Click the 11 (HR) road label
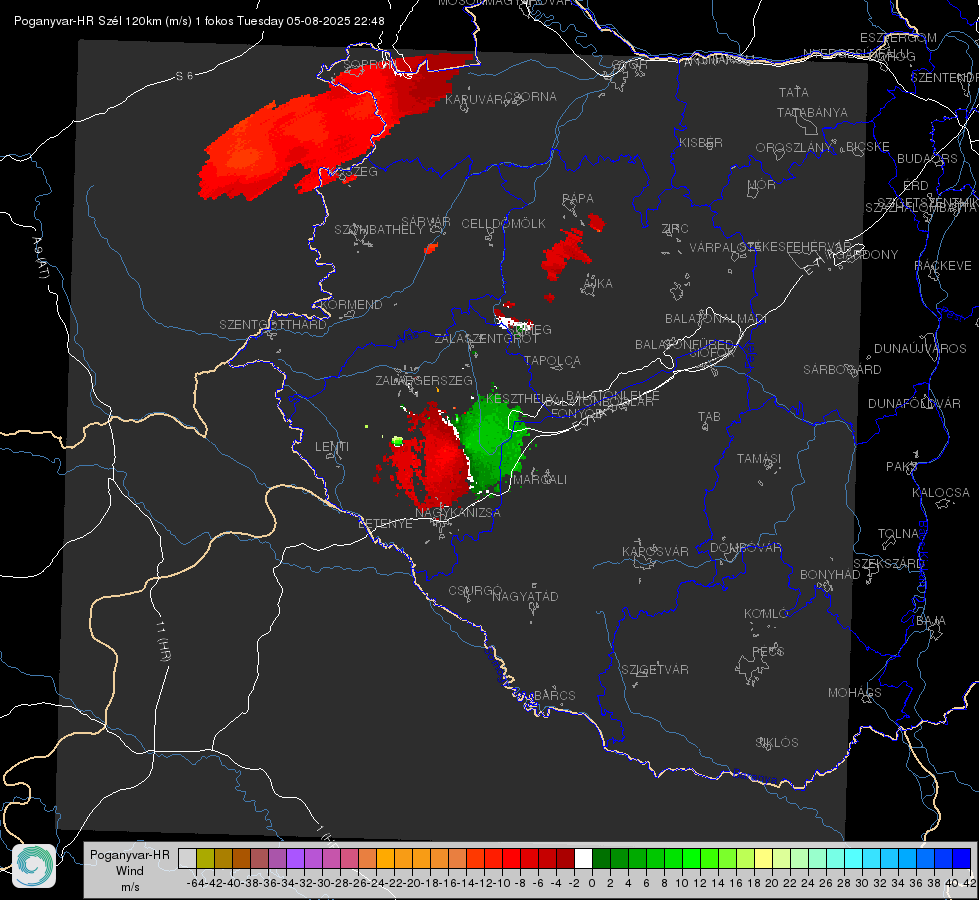This screenshot has height=900, width=979. coord(164,641)
